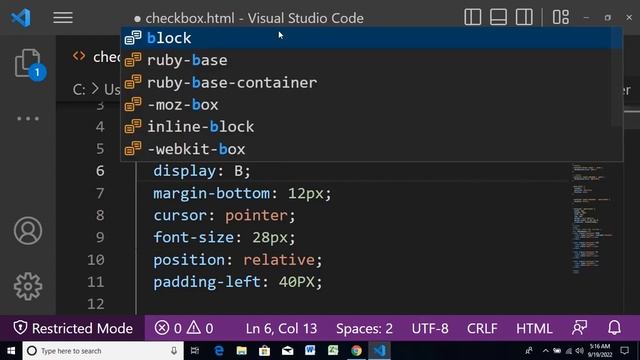This screenshot has height=360, width=640.
Task: Change file encoding 'UTF-8'
Action: [x=430, y=328]
